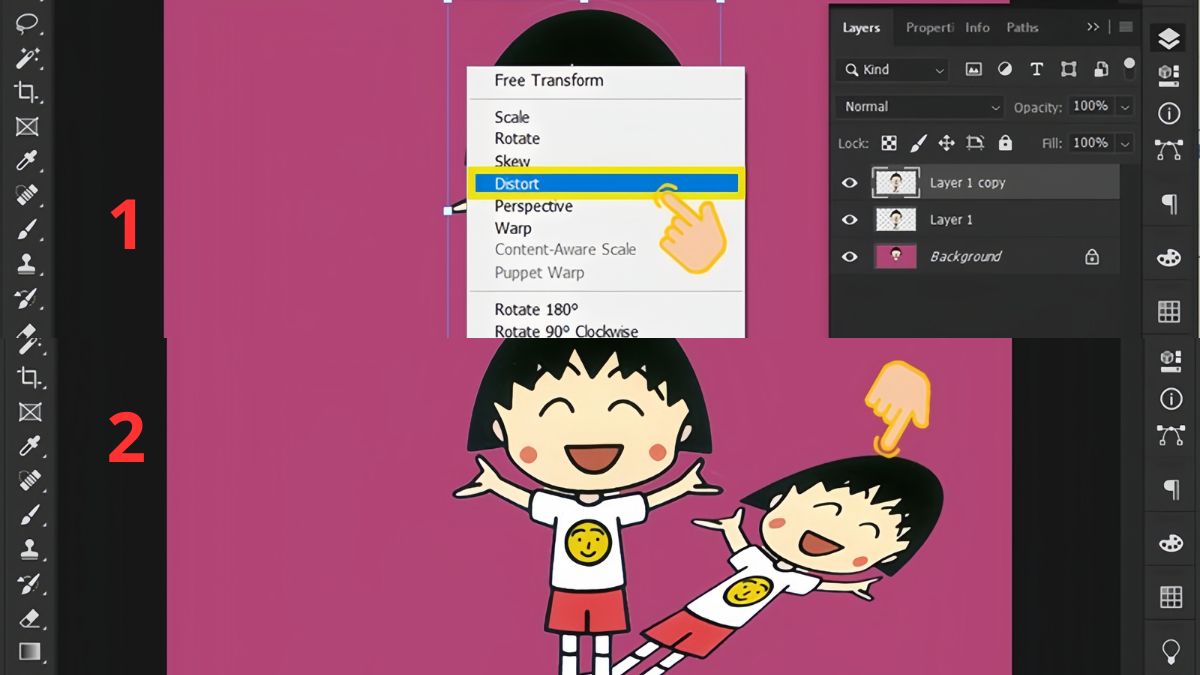Click the Opacity 100% value field
The width and height of the screenshot is (1200, 675).
[x=1090, y=106]
